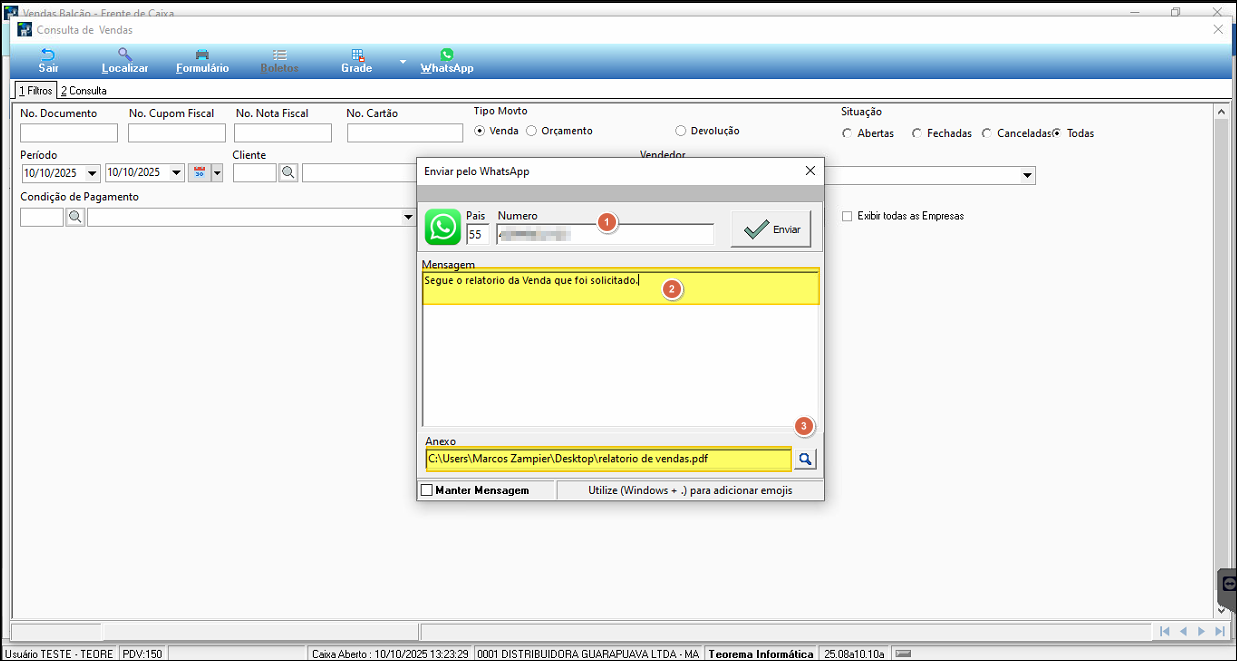Click the Boletos toolbar icon
The height and width of the screenshot is (661, 1237).
click(x=279, y=61)
